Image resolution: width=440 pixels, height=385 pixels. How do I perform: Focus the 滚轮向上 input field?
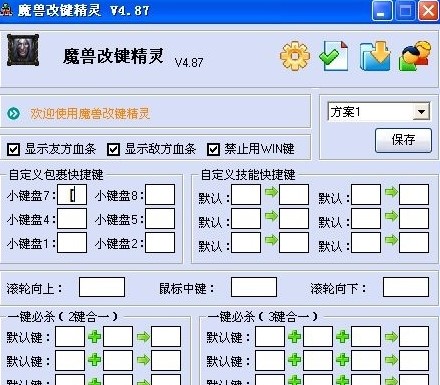[102, 287]
